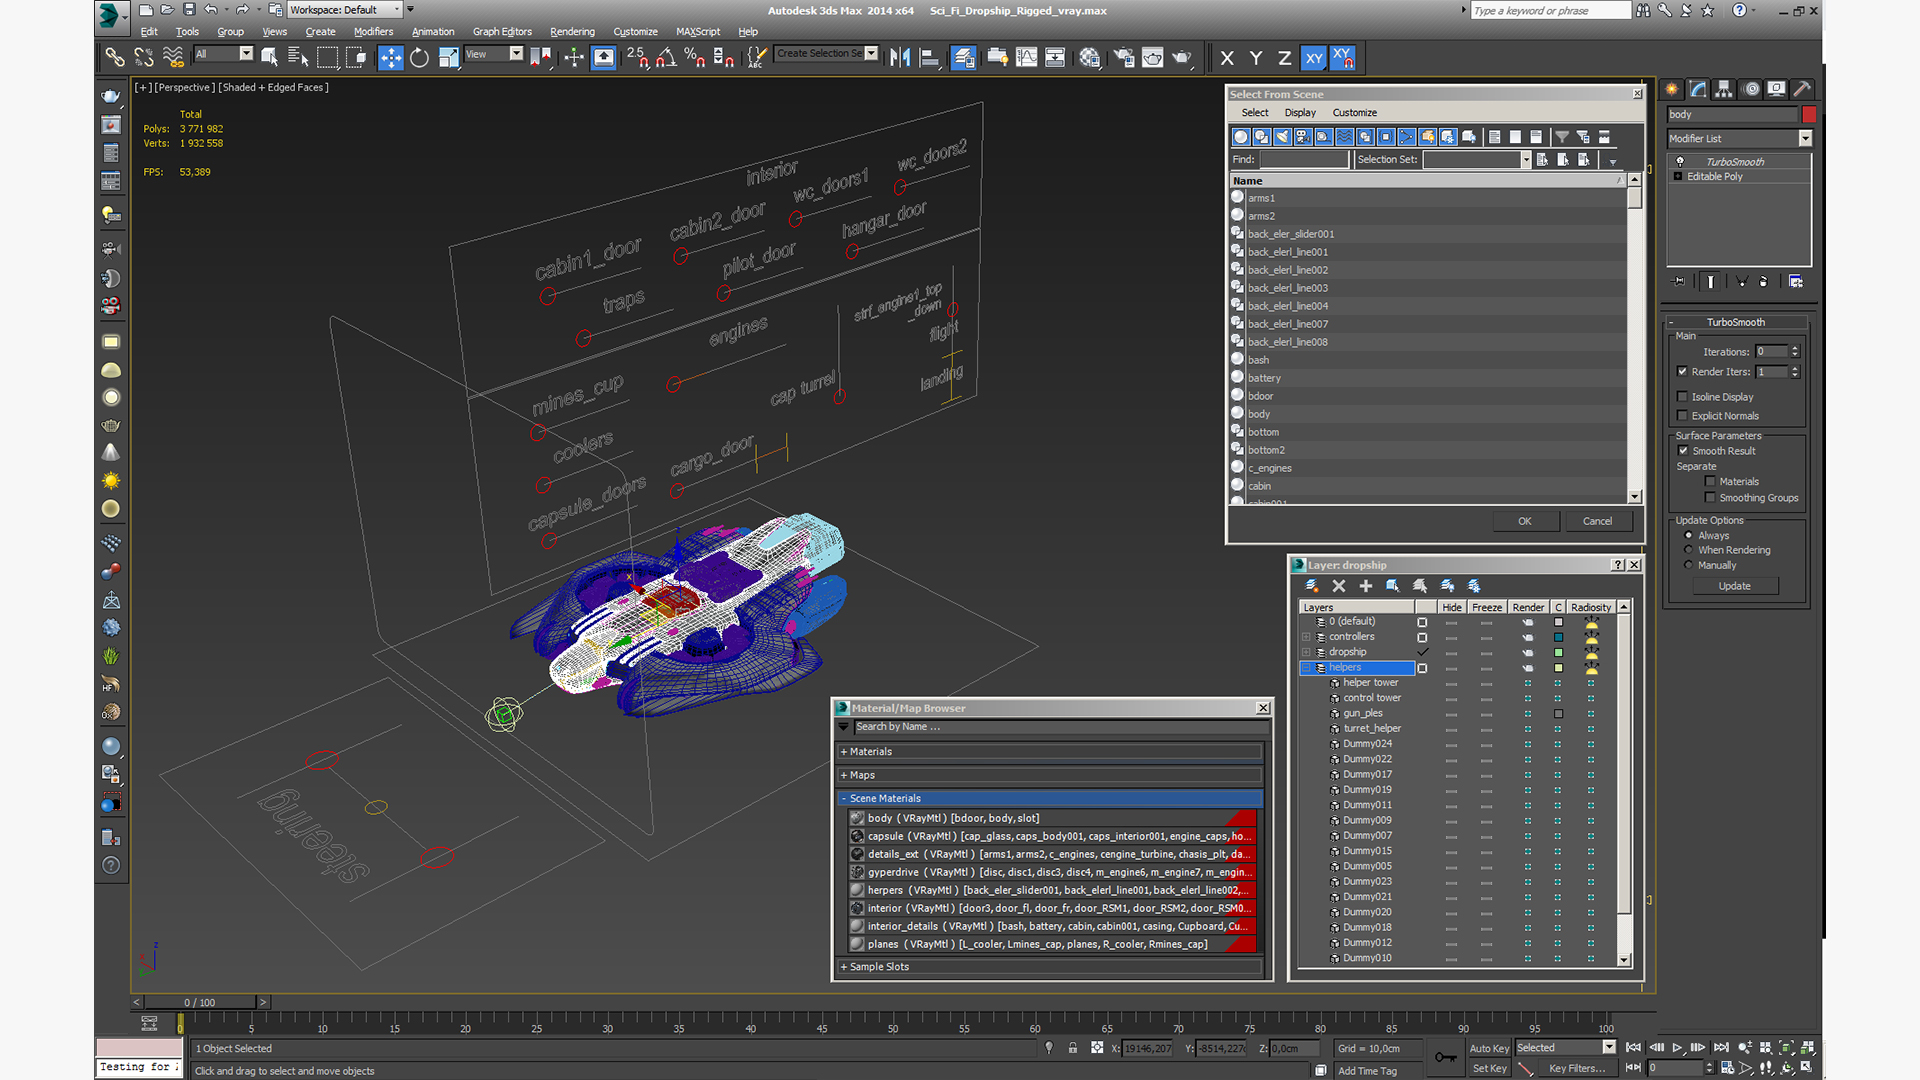Screen dimensions: 1920x1080
Task: Click the Unlink Selection chain icon
Action: click(x=144, y=58)
